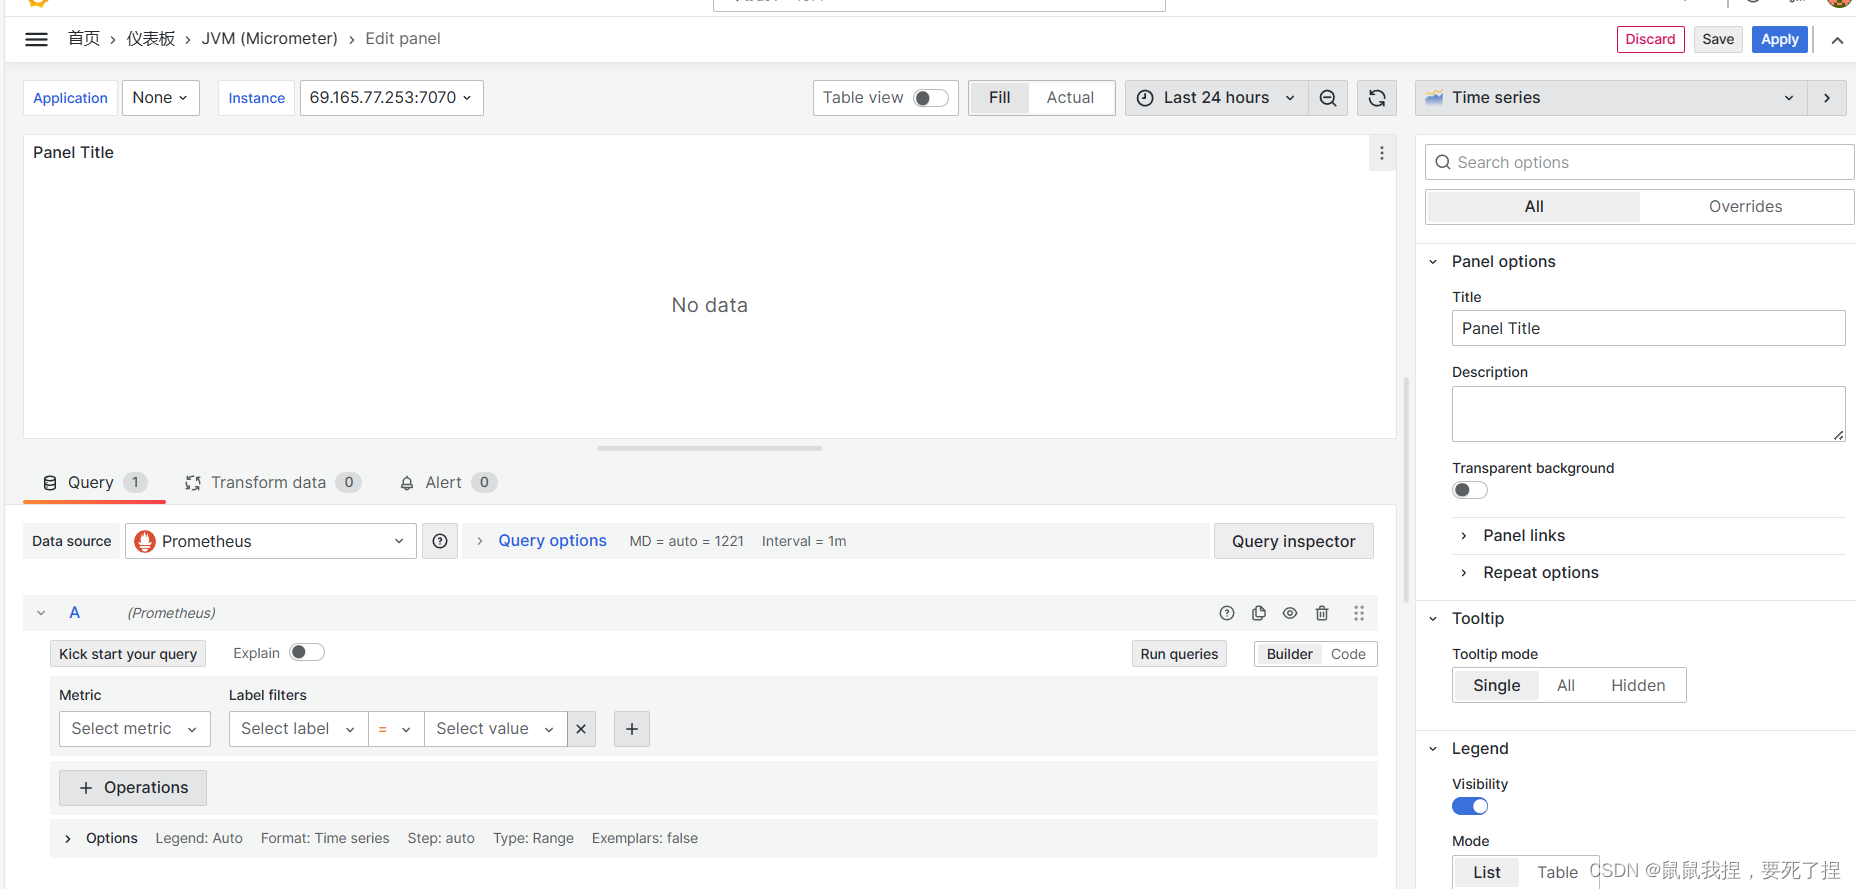1856x889 pixels.
Task: Toggle query A visibility eye icon
Action: (1290, 613)
